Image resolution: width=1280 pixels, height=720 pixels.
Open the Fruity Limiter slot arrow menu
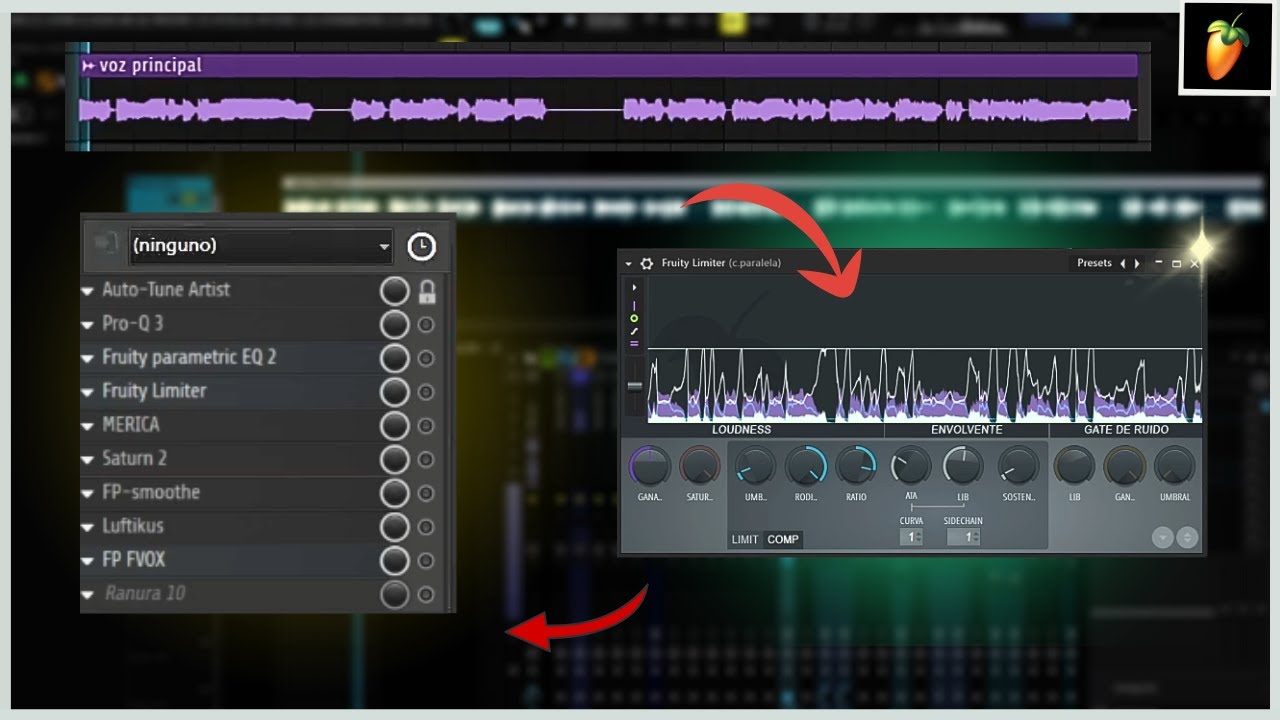[88, 392]
